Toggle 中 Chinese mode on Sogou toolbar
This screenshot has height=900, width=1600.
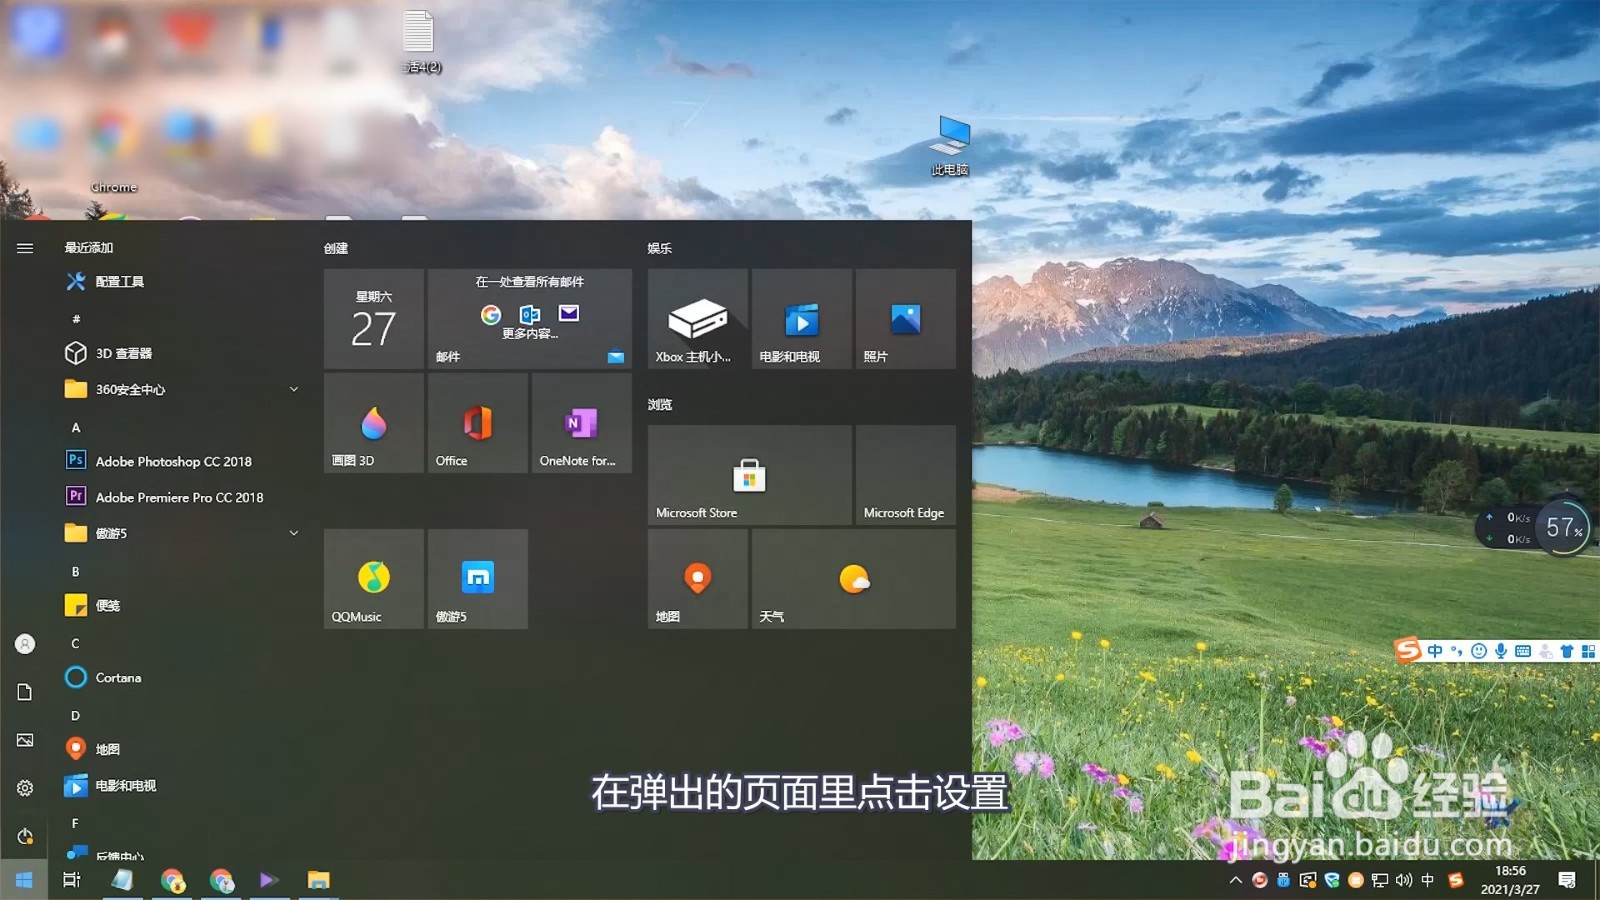pyautogui.click(x=1435, y=651)
